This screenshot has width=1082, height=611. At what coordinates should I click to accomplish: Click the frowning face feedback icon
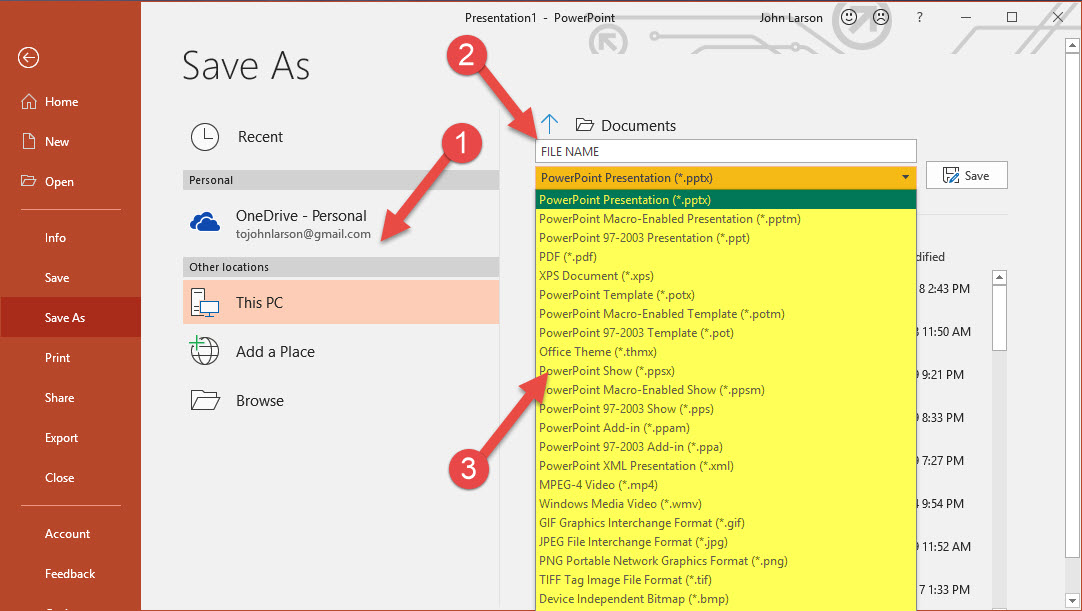[881, 17]
